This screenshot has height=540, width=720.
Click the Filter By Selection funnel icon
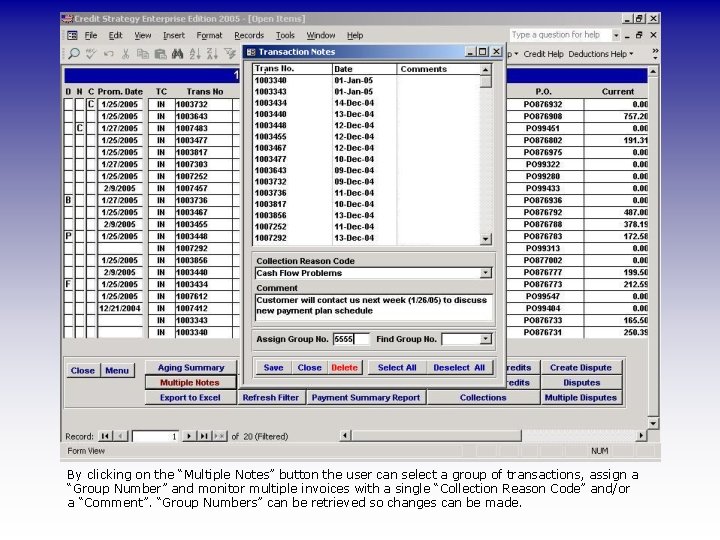[x=230, y=54]
